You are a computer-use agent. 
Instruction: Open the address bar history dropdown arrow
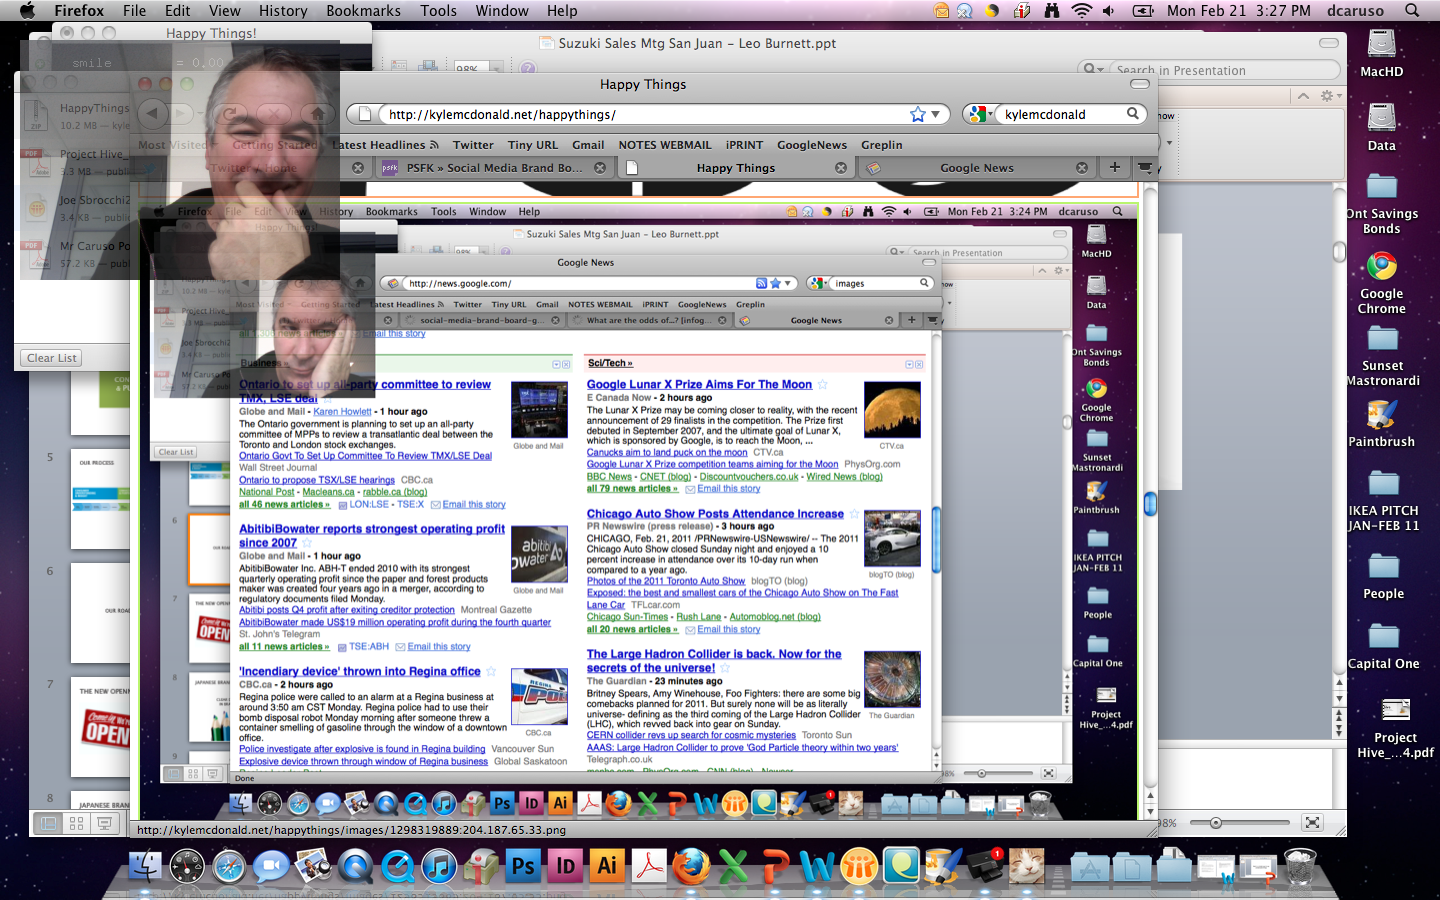(x=936, y=114)
